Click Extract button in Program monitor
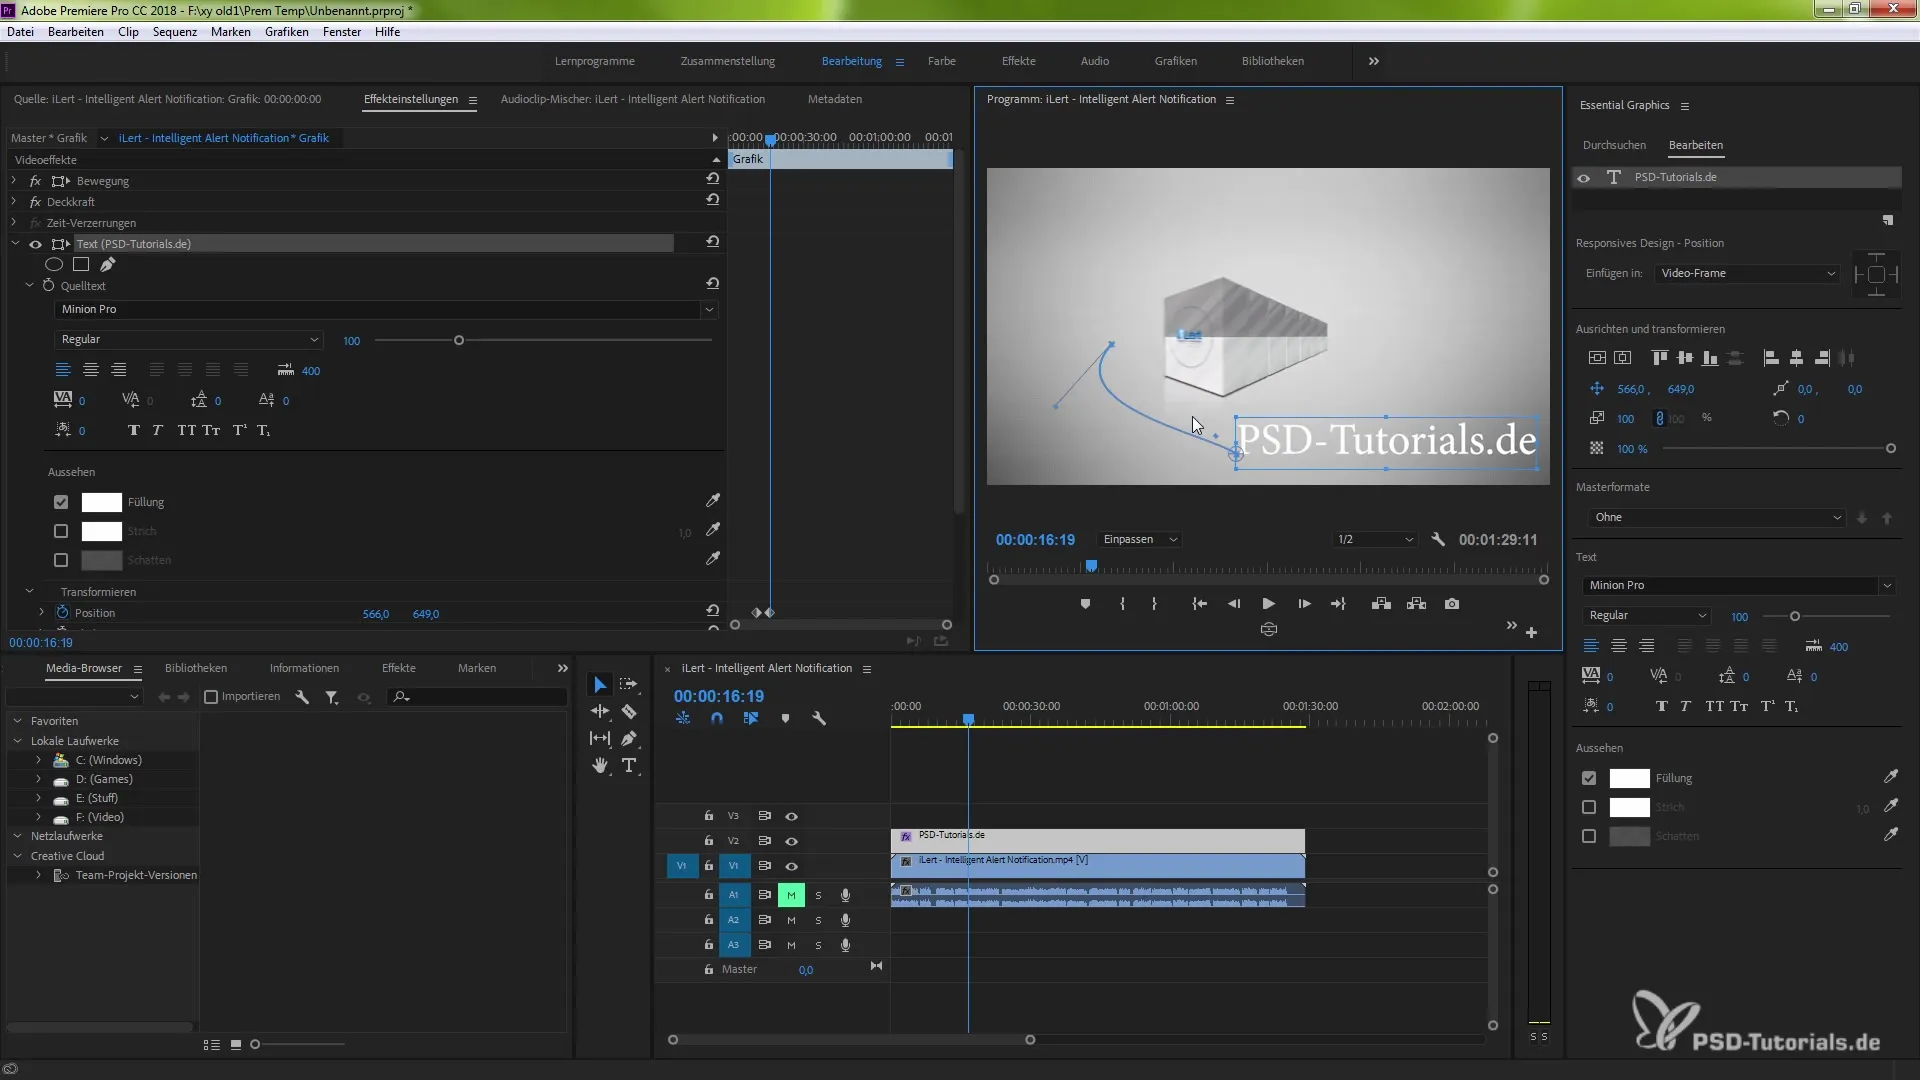Viewport: 1920px width, 1080px height. pyautogui.click(x=1416, y=604)
